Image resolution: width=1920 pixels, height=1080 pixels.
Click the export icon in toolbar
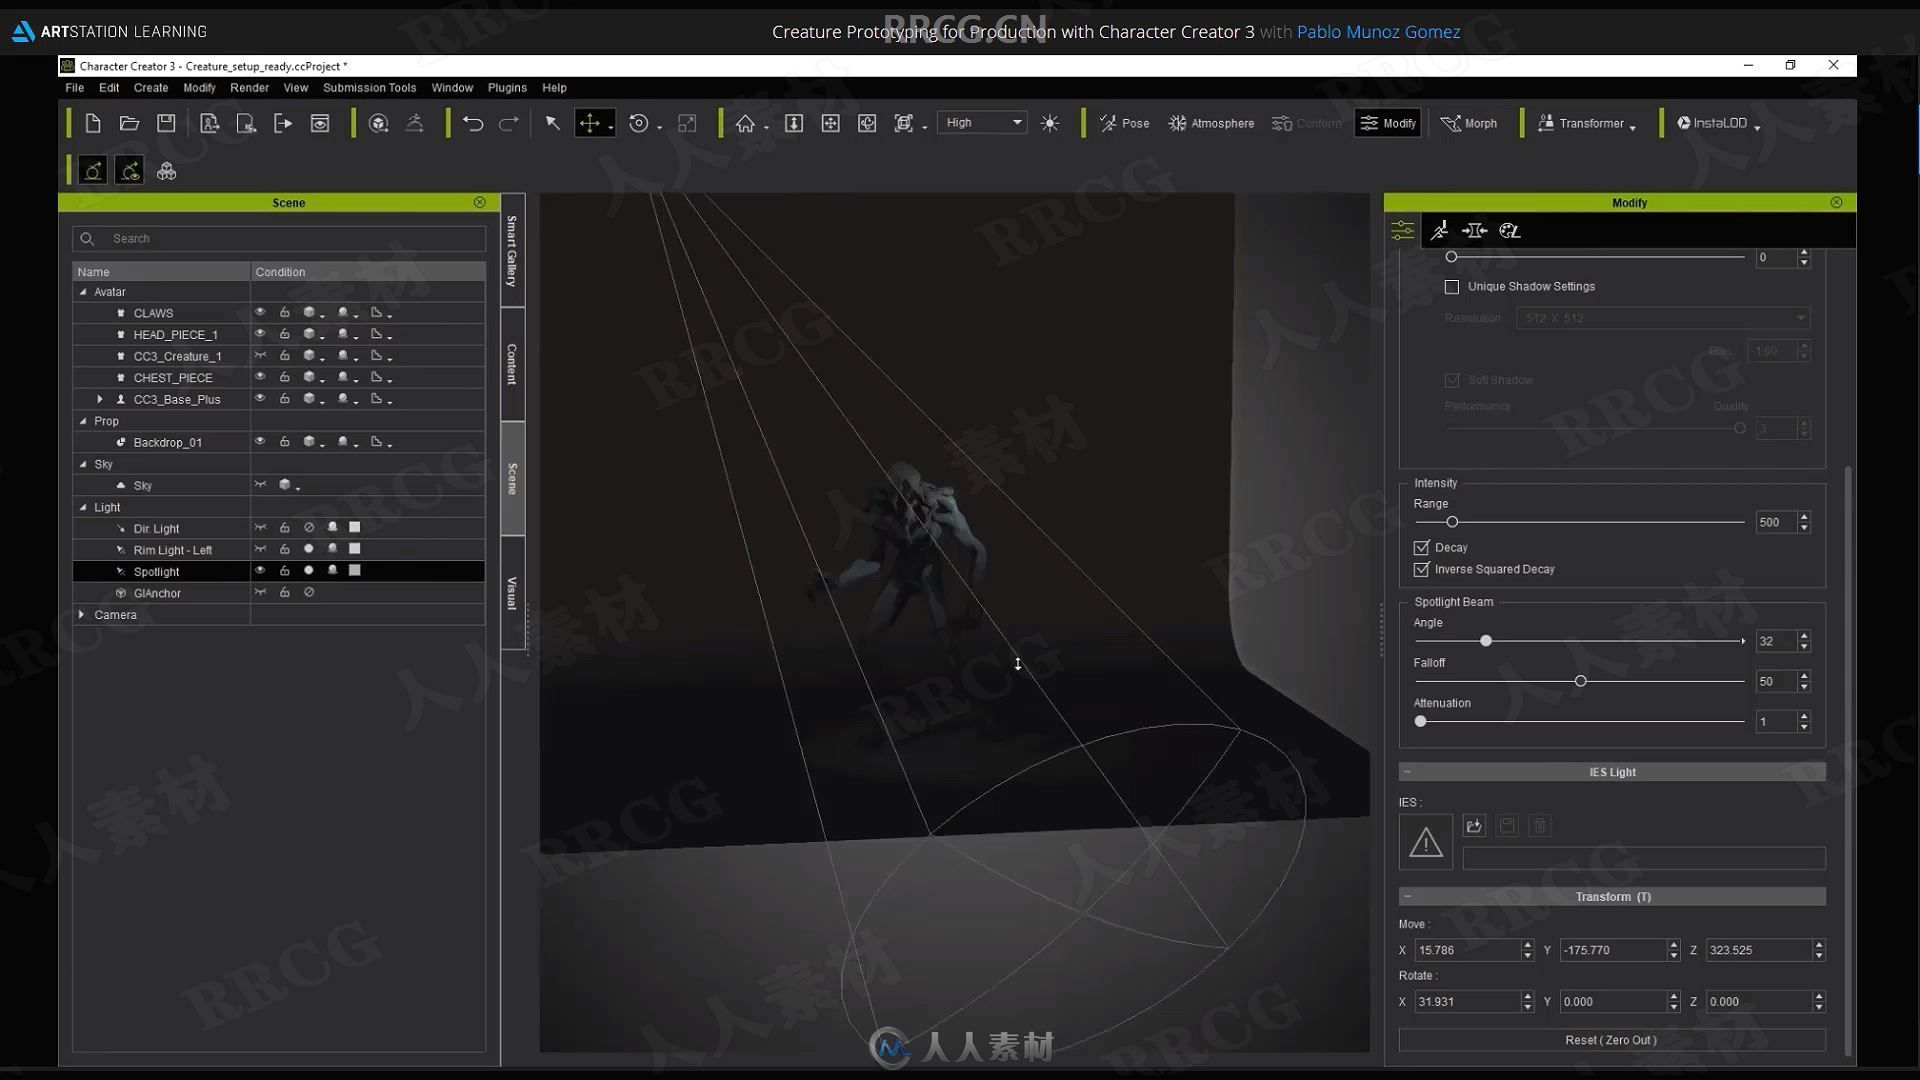coord(283,123)
